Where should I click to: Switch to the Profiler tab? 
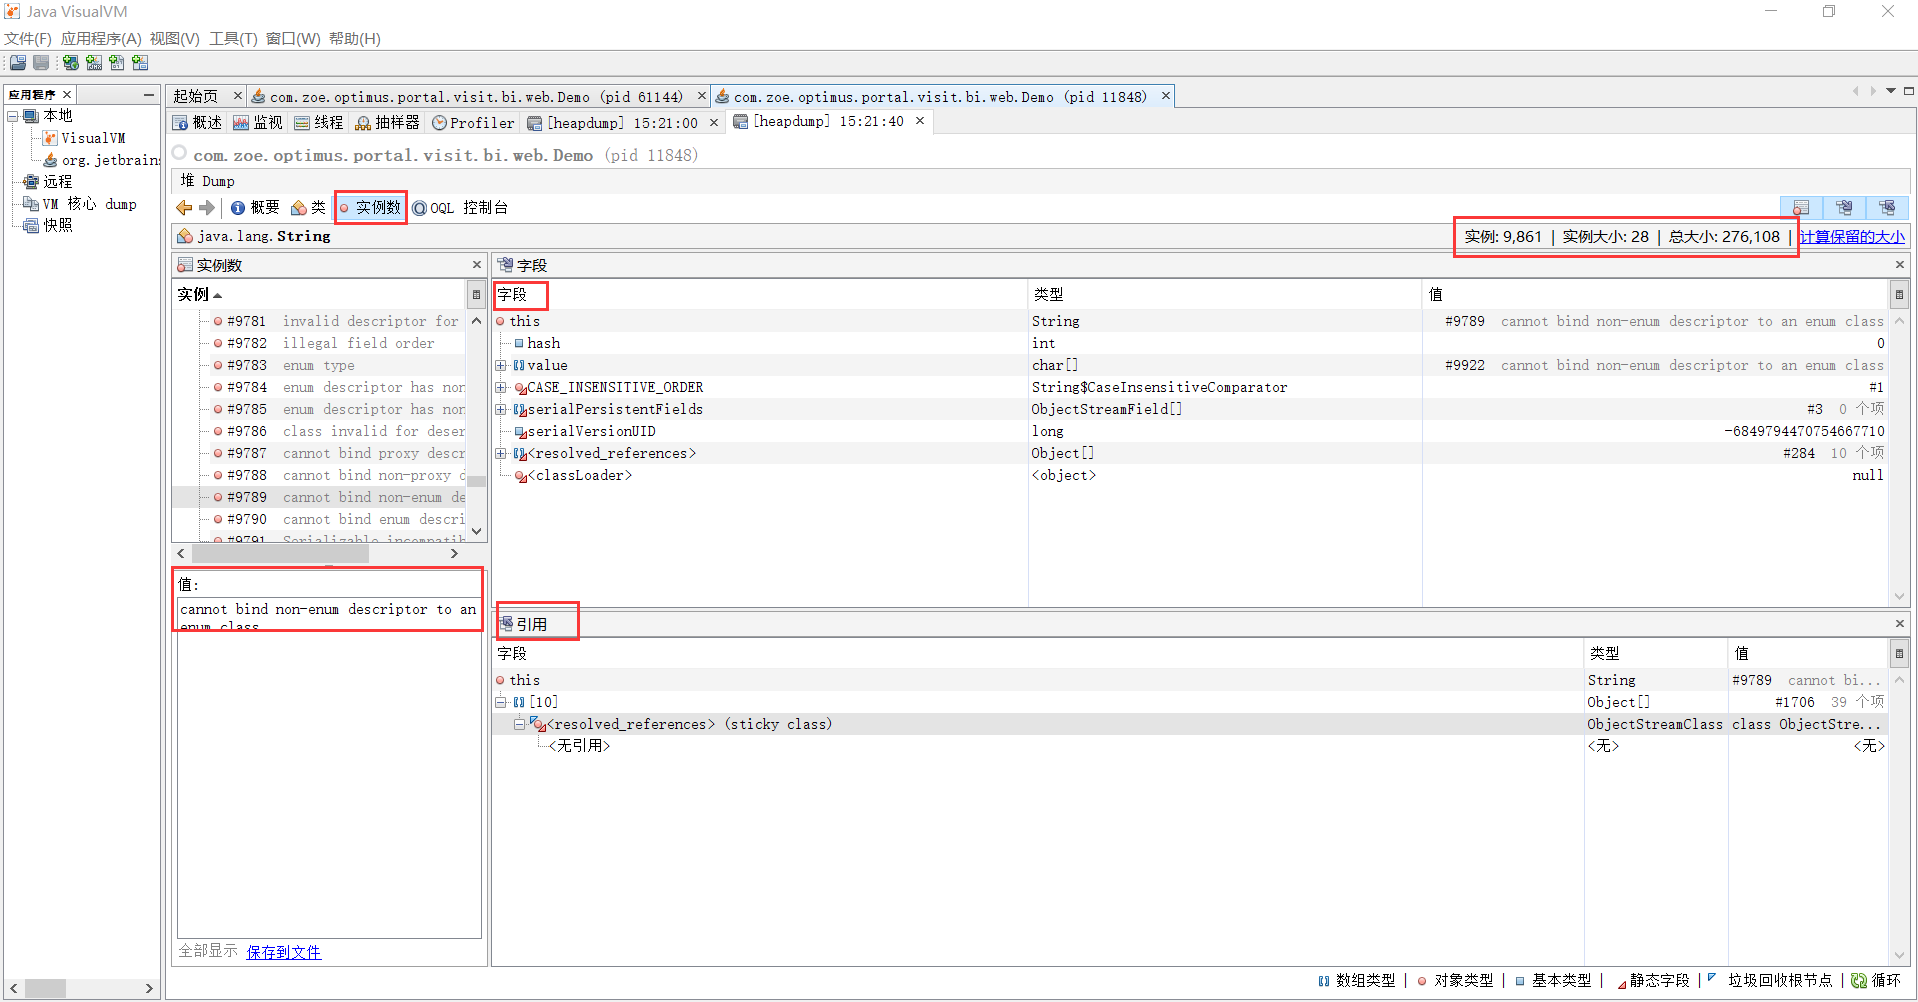(473, 122)
